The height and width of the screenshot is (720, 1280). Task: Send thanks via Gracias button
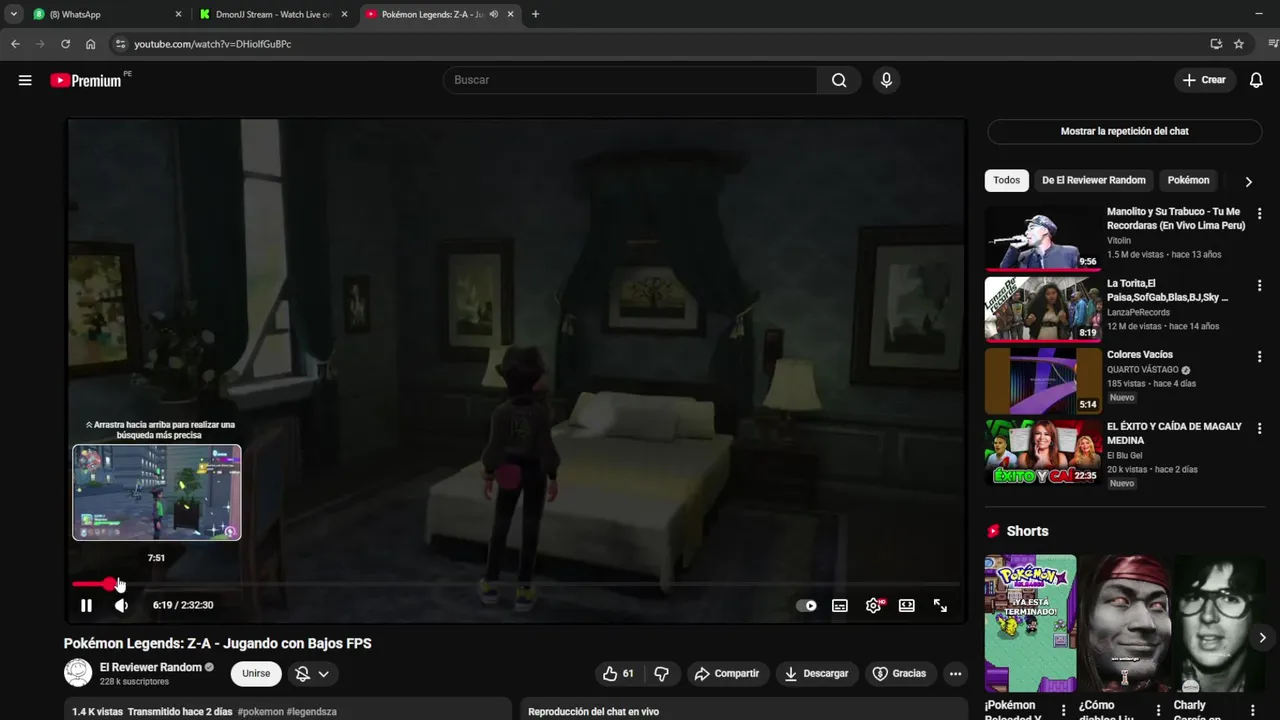(x=900, y=674)
